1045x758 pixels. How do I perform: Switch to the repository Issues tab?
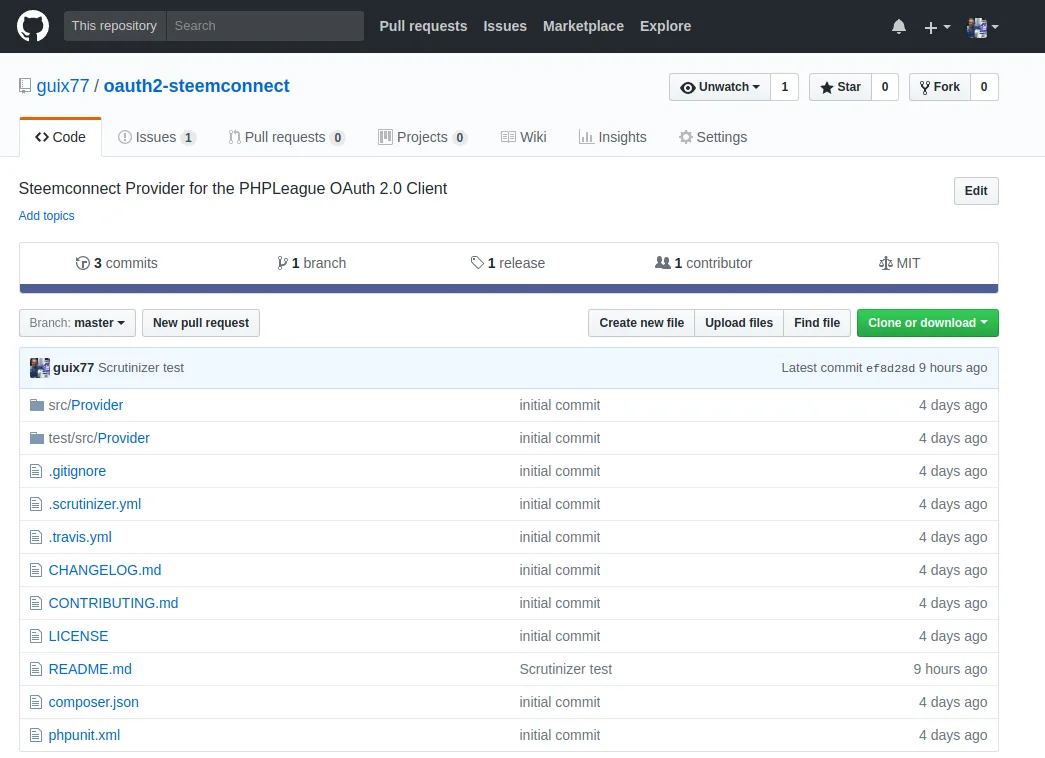tap(157, 137)
